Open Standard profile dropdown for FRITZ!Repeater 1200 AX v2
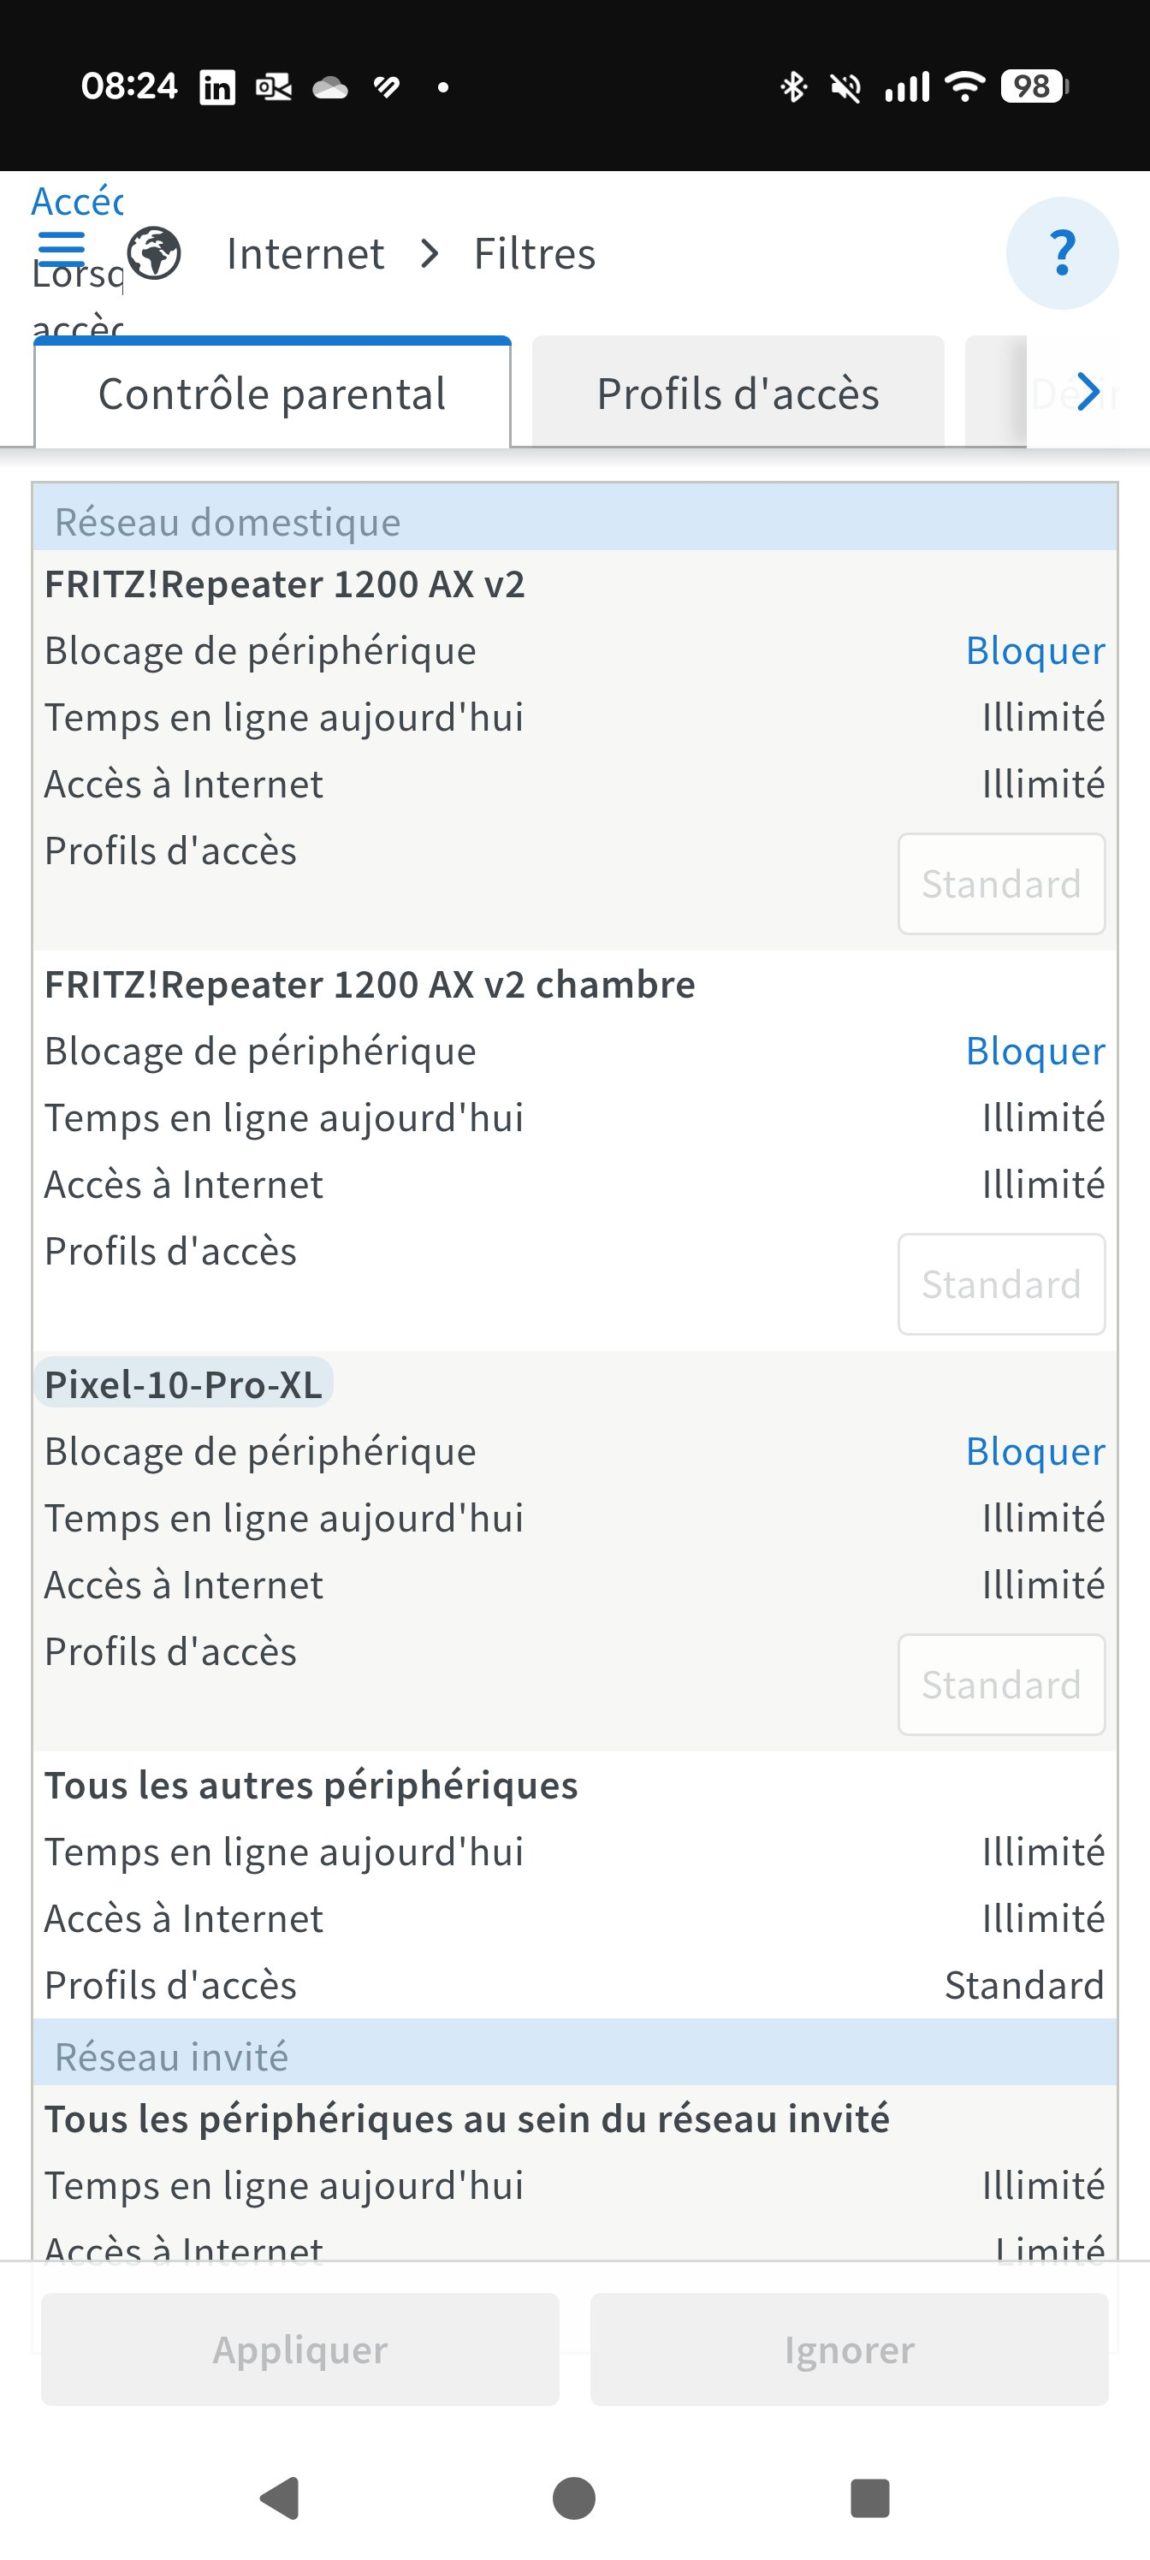The width and height of the screenshot is (1150, 2560). pos(1001,884)
